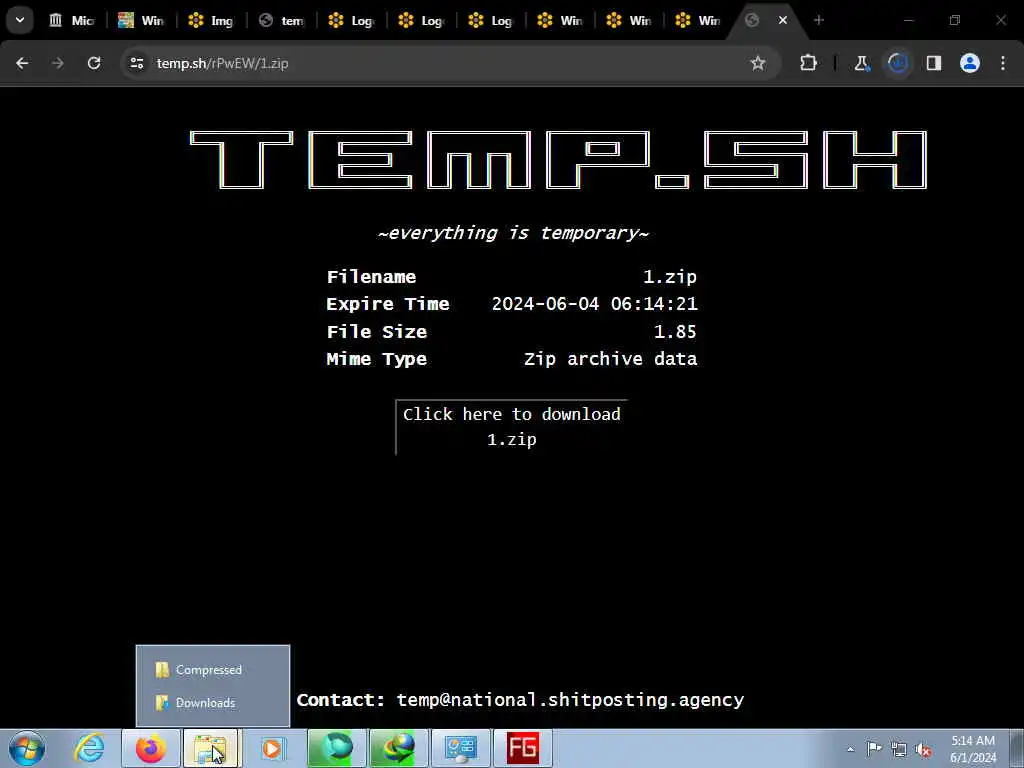Screen dimensions: 1024x768
Task: Open green globe app in taskbar
Action: [x=337, y=748]
